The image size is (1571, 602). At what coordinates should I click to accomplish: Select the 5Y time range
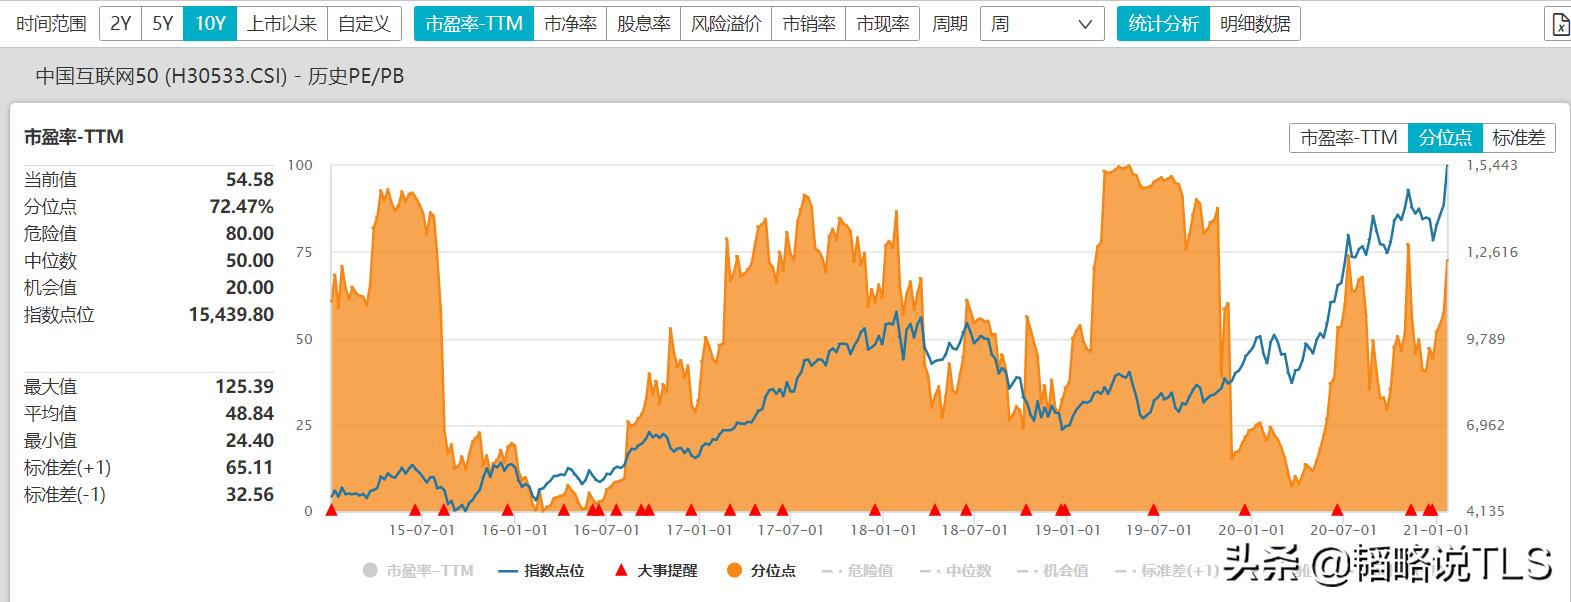(x=162, y=23)
